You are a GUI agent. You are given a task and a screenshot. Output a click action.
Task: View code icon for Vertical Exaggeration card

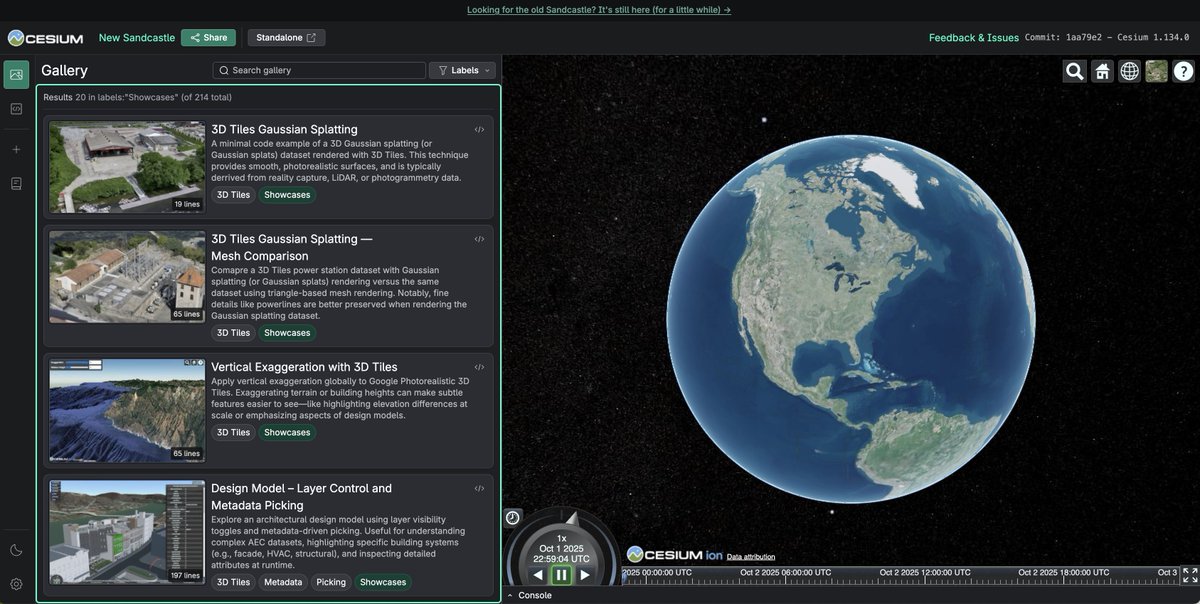(479, 367)
